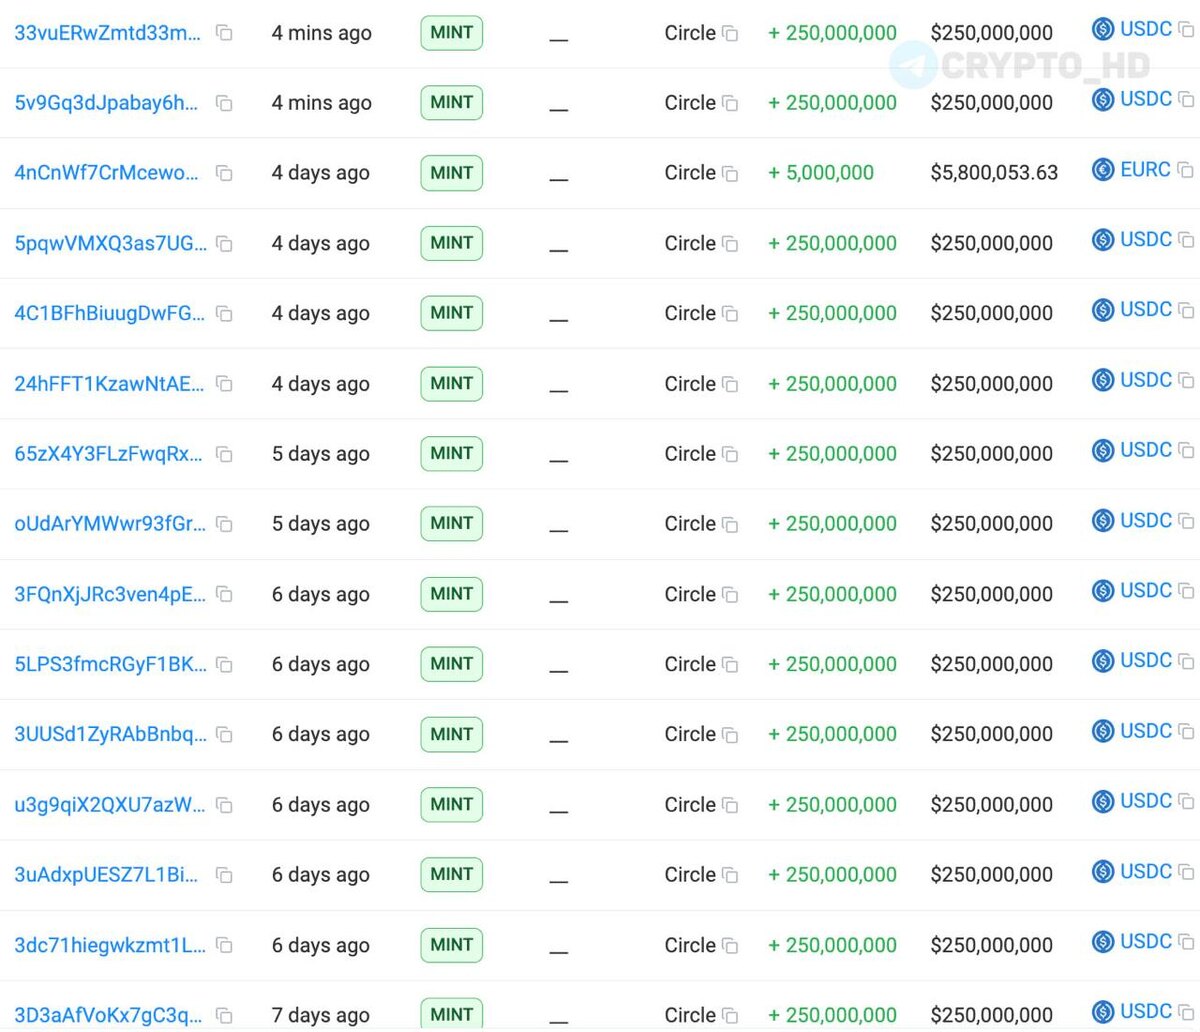Open transaction oUdArYMWwr93fGr link
The image size is (1200, 1032).
click(x=110, y=524)
